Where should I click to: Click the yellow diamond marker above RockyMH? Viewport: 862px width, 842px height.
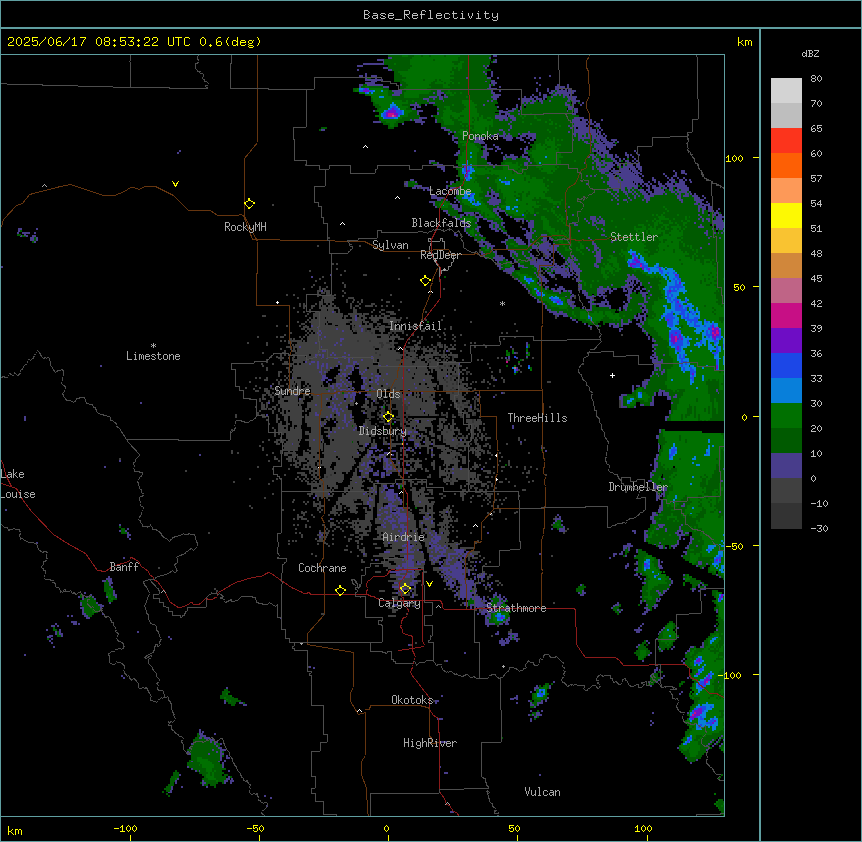pyautogui.click(x=250, y=204)
